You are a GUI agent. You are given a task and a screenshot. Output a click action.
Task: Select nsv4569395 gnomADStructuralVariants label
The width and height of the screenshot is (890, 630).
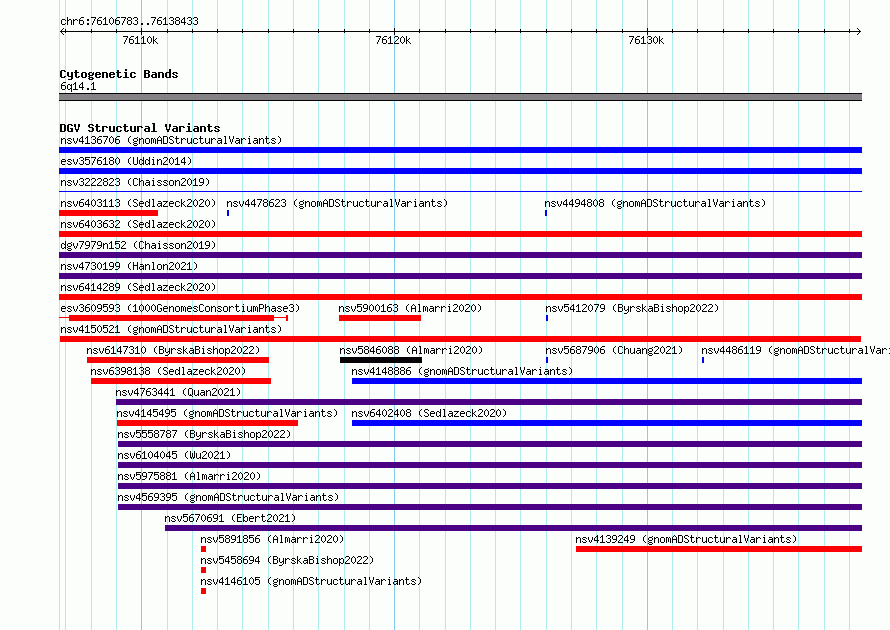click(228, 497)
